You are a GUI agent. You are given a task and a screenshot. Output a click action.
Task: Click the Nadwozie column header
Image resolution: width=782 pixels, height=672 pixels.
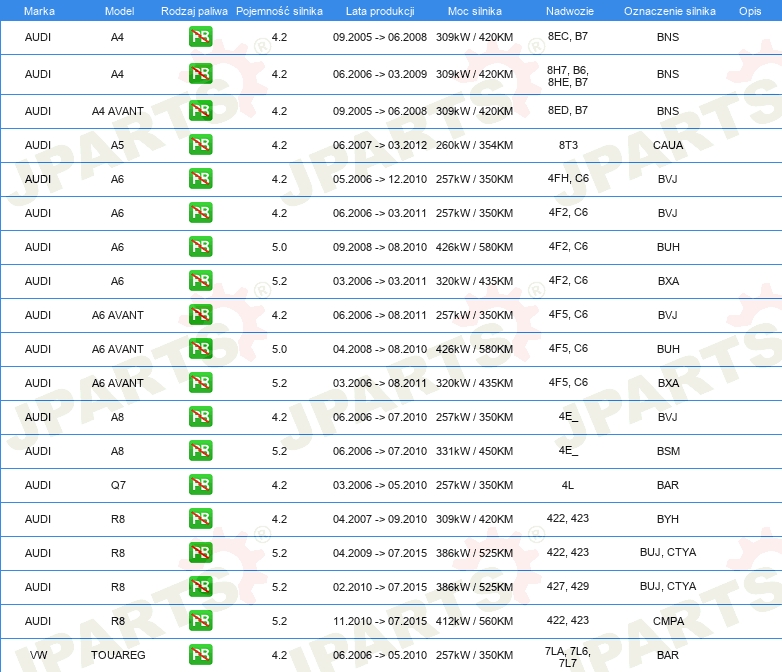(570, 11)
